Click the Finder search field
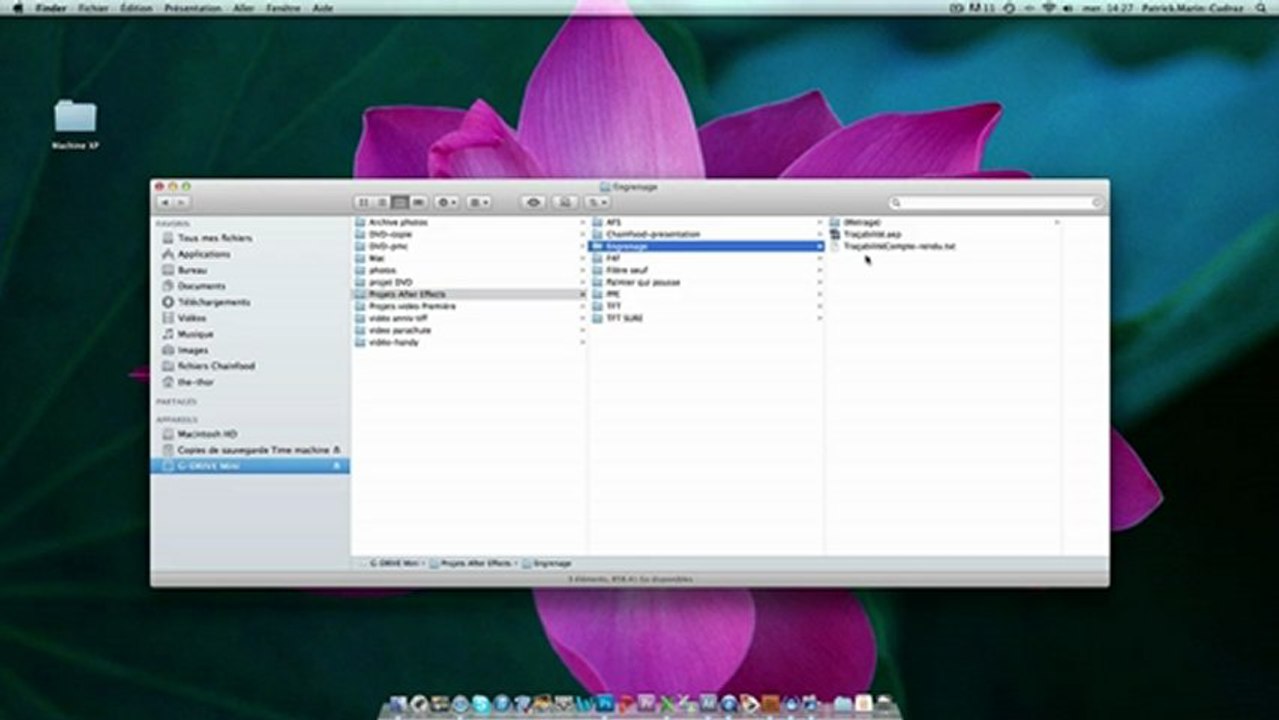The image size is (1279, 720). 996,202
